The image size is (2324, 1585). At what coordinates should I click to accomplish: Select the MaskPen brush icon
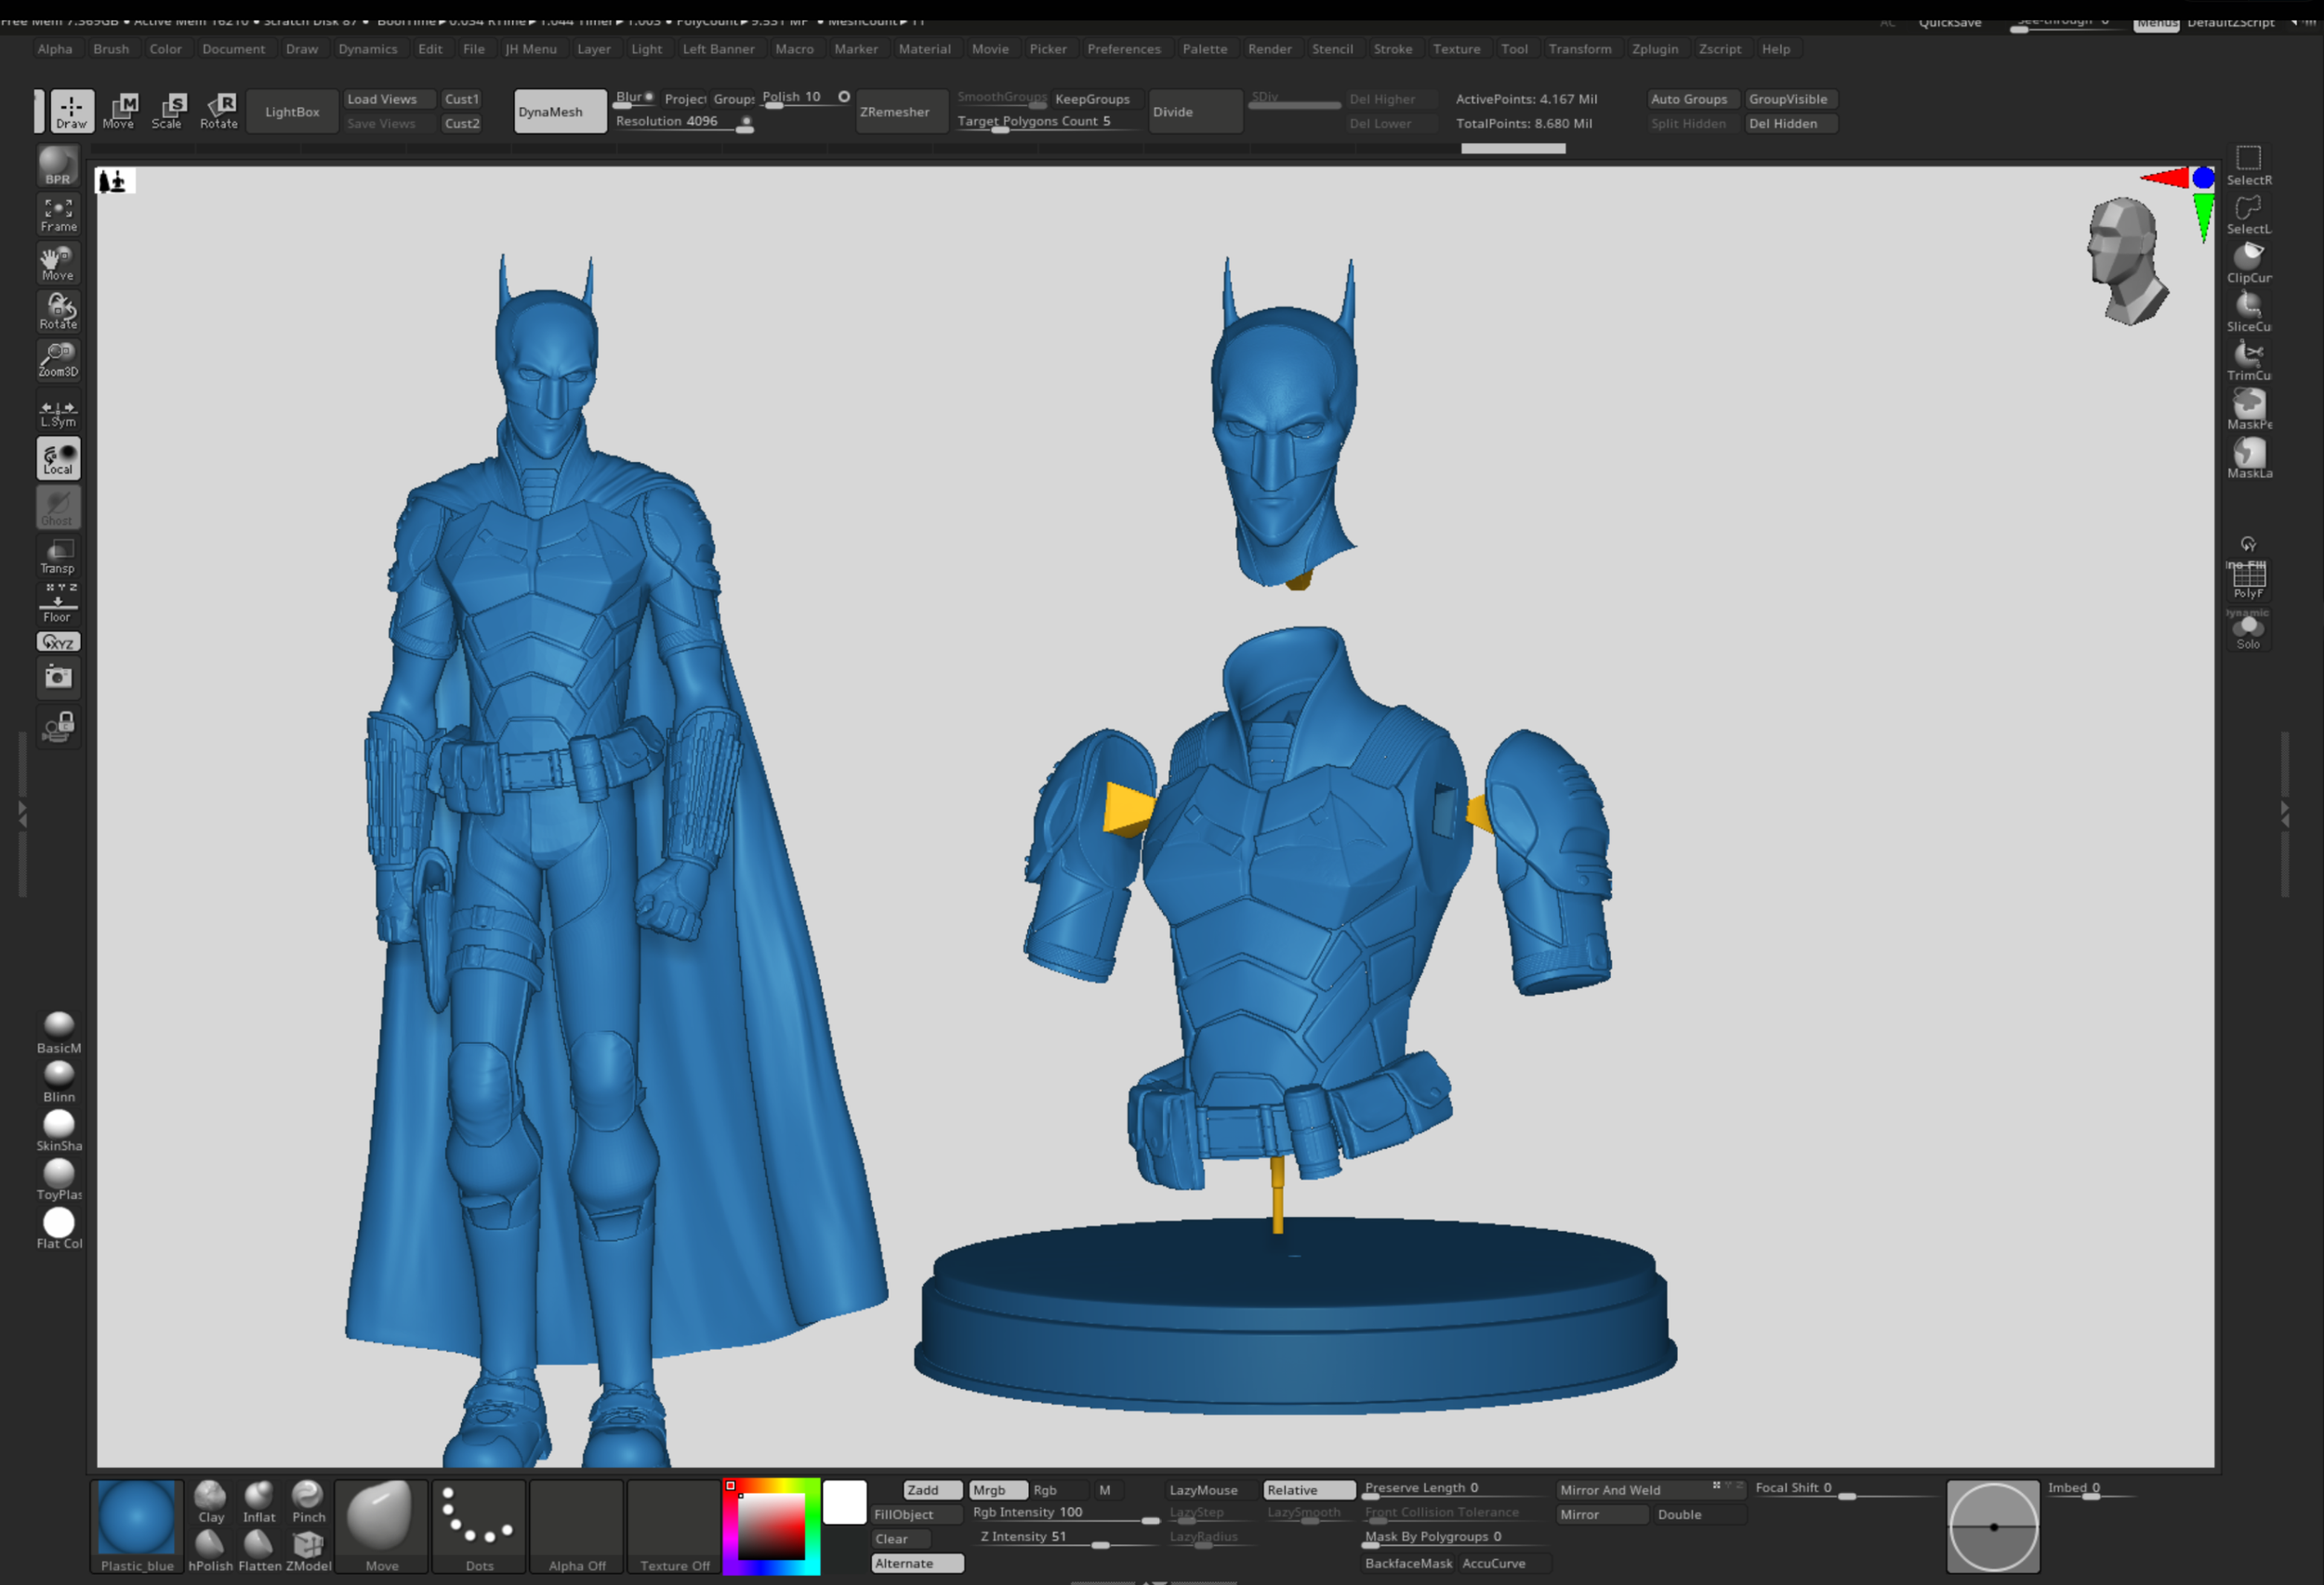[x=2249, y=410]
